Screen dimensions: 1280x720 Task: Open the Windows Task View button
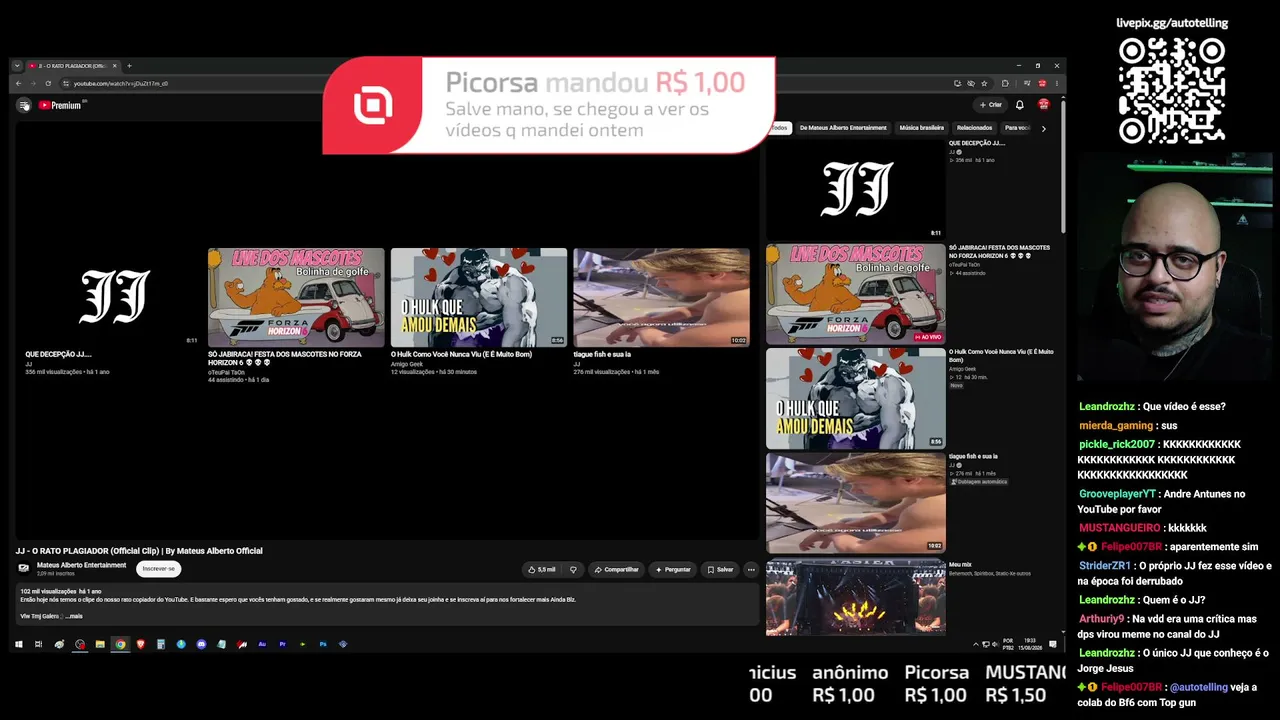click(x=38, y=644)
